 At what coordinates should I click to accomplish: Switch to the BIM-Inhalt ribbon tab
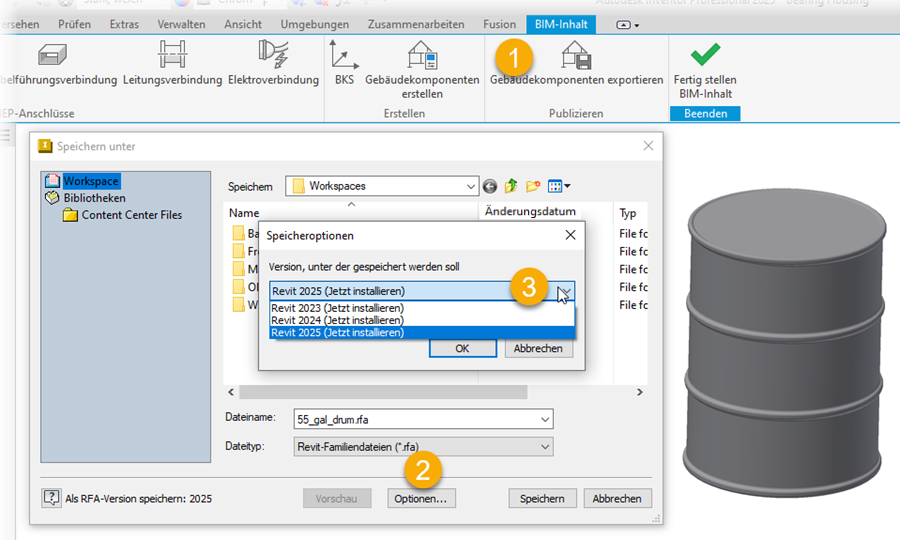(561, 24)
